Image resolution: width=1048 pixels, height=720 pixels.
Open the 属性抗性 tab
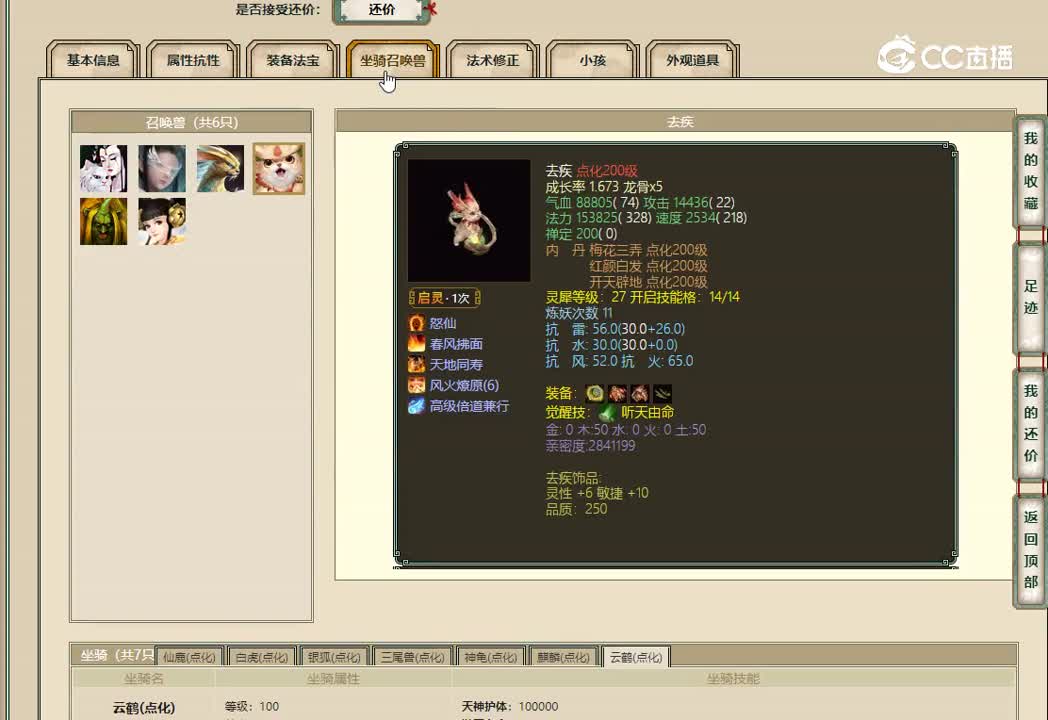pos(193,60)
